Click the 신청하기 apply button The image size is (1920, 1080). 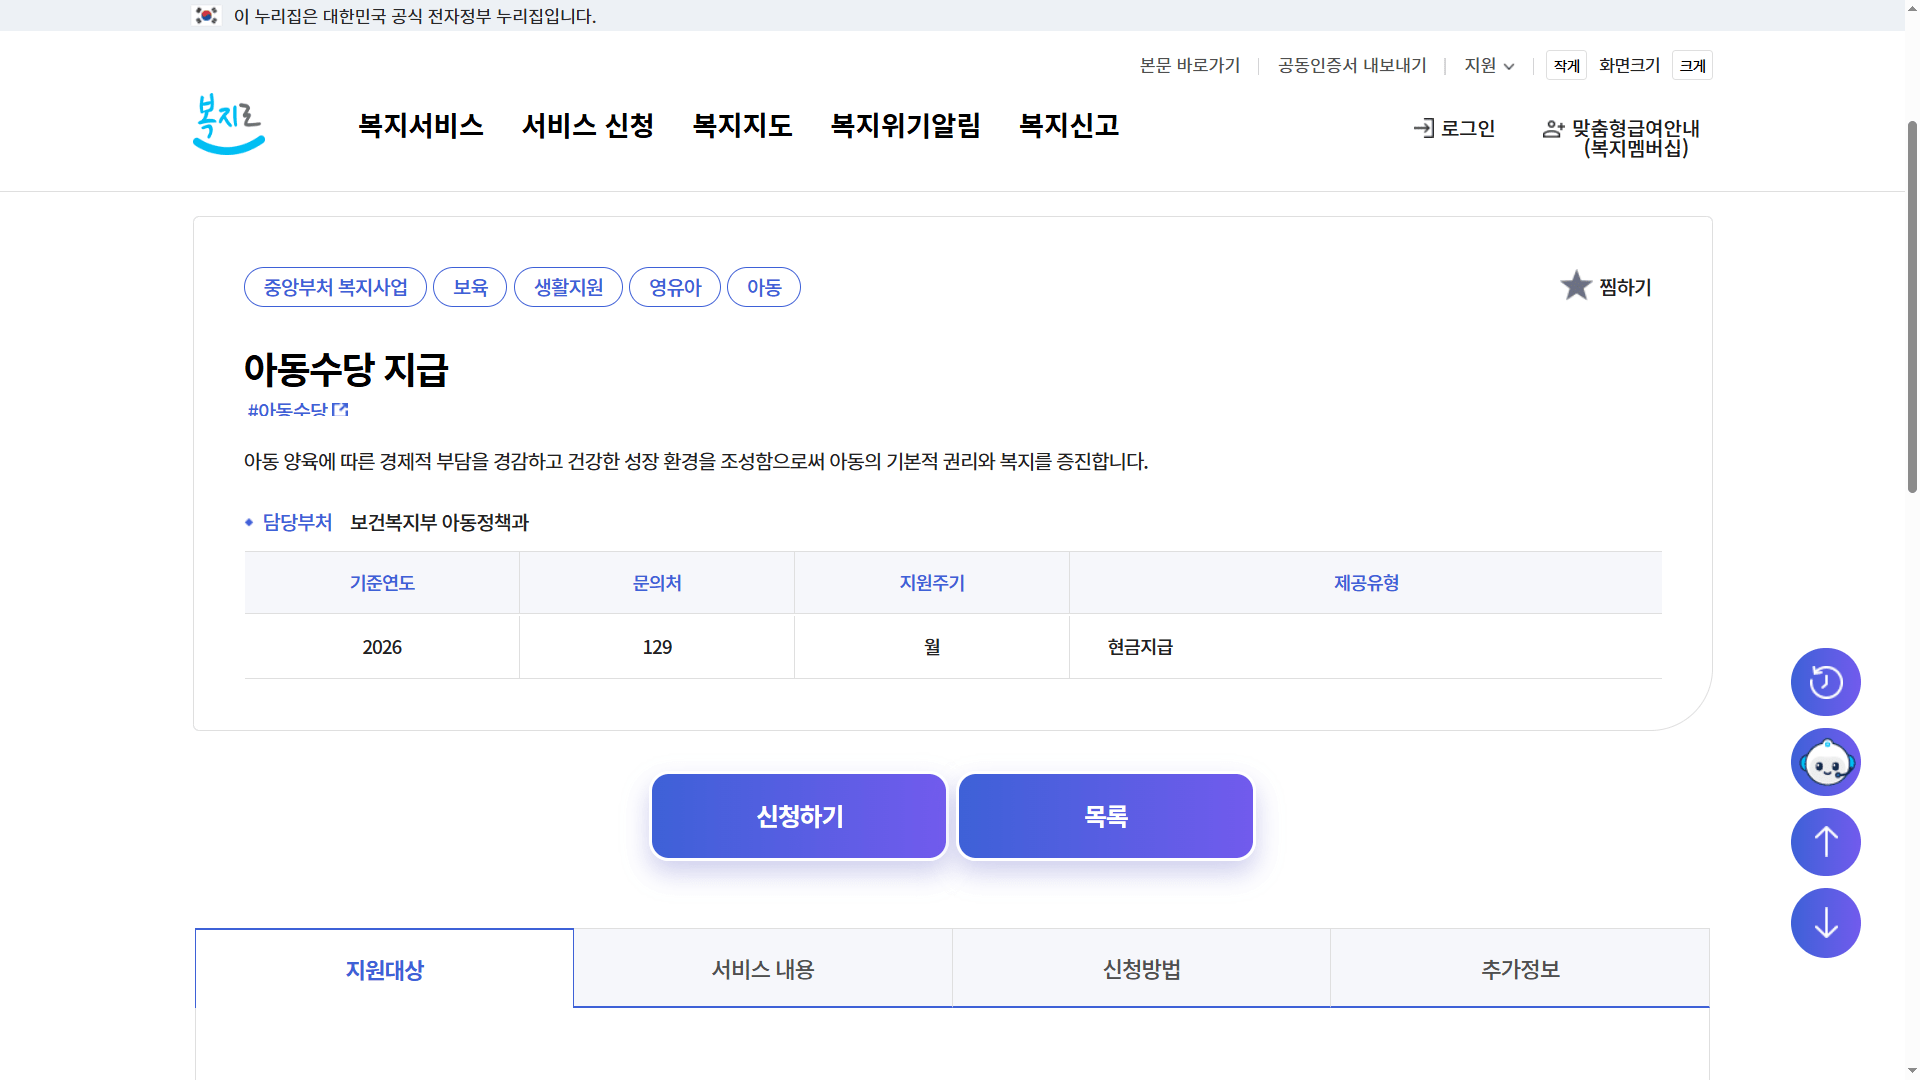(798, 815)
